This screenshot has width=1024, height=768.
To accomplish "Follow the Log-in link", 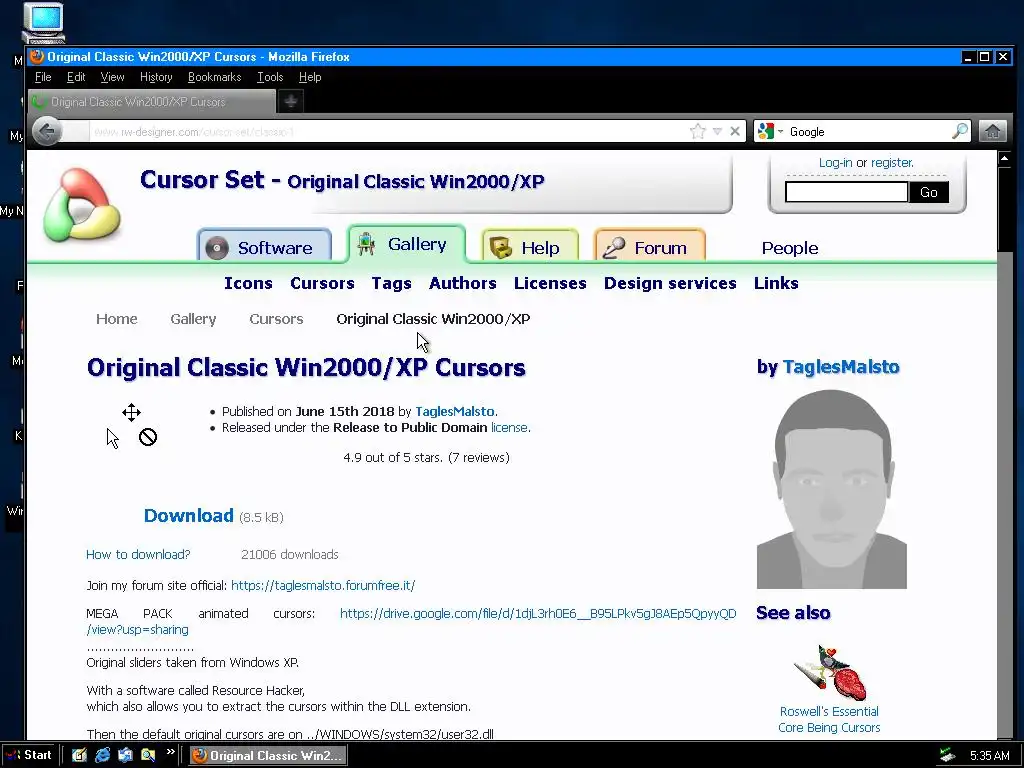I will click(835, 163).
